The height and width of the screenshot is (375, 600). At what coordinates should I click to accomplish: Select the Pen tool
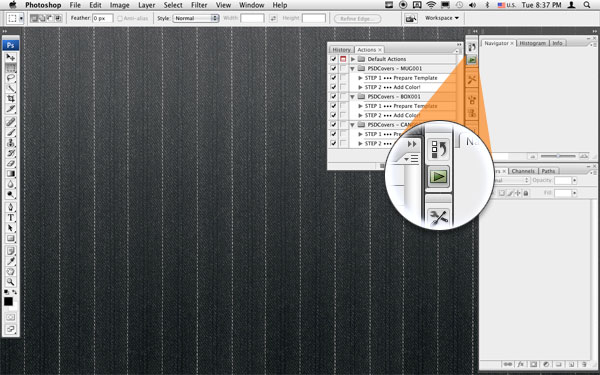point(11,207)
